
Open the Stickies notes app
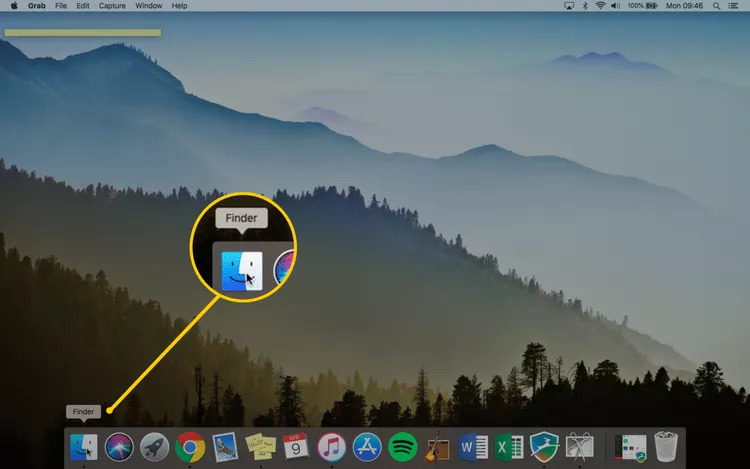tap(261, 446)
